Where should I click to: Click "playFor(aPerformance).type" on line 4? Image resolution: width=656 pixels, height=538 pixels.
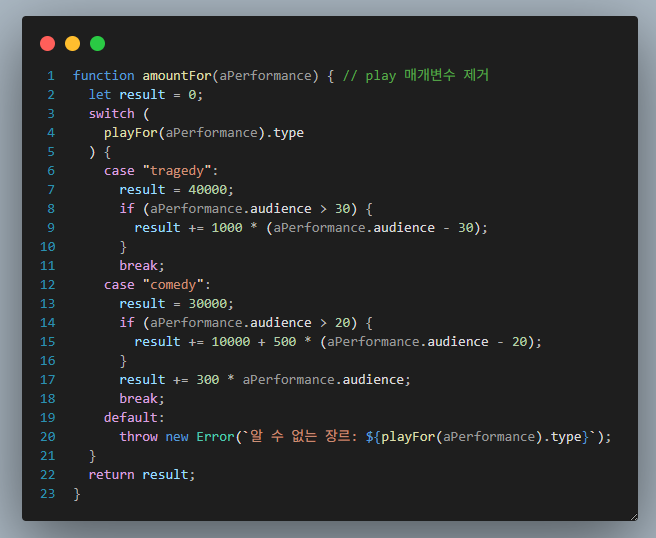(x=204, y=133)
